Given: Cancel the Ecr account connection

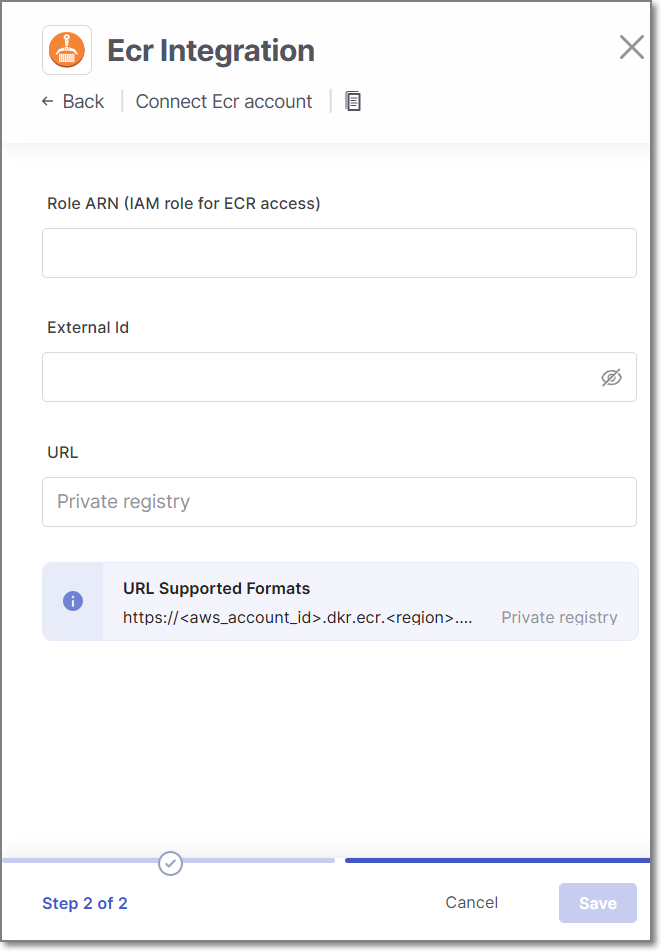Looking at the screenshot, I should pyautogui.click(x=471, y=902).
